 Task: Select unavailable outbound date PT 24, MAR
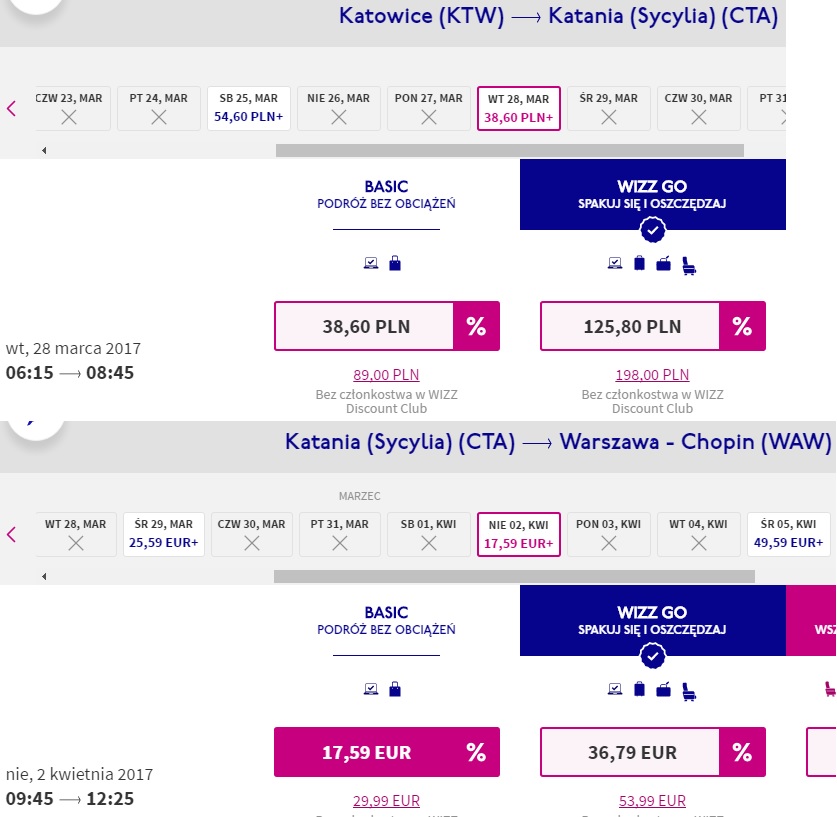coord(159,108)
